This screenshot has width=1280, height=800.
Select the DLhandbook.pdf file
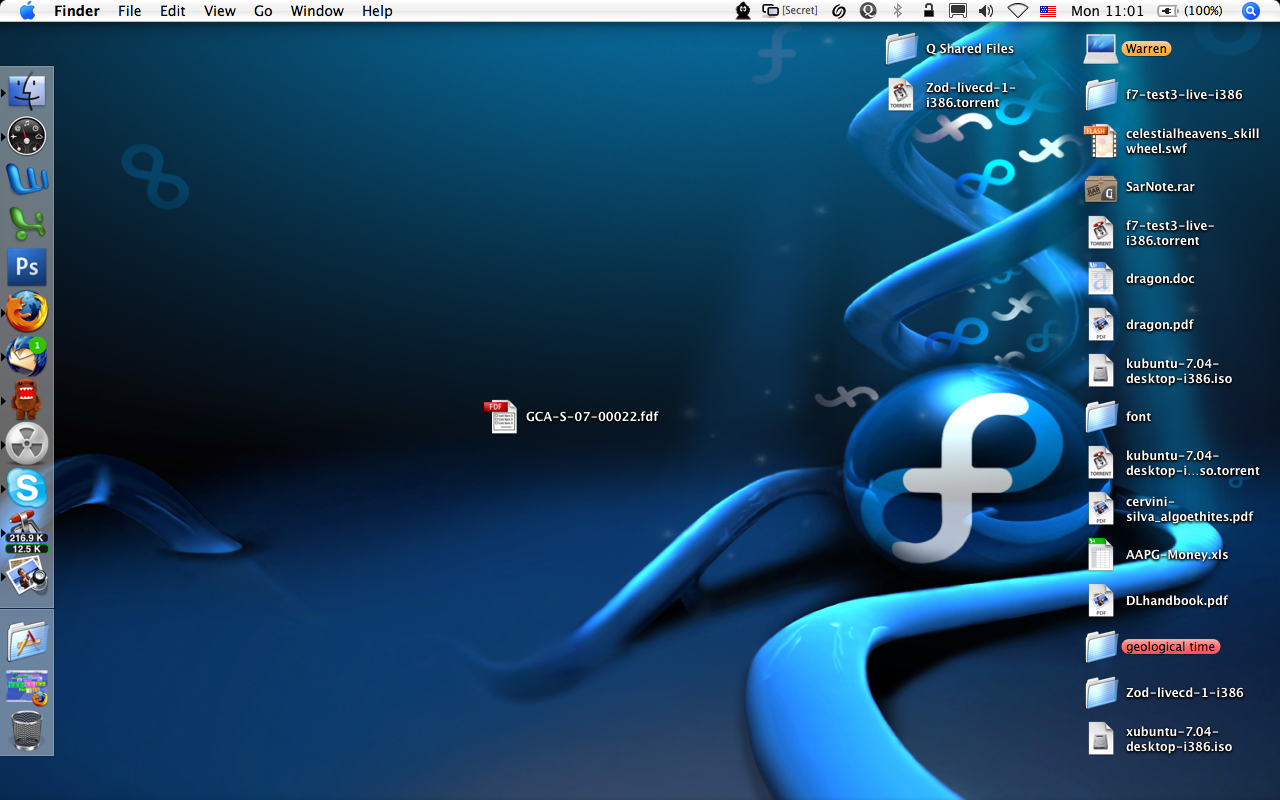click(1157, 601)
